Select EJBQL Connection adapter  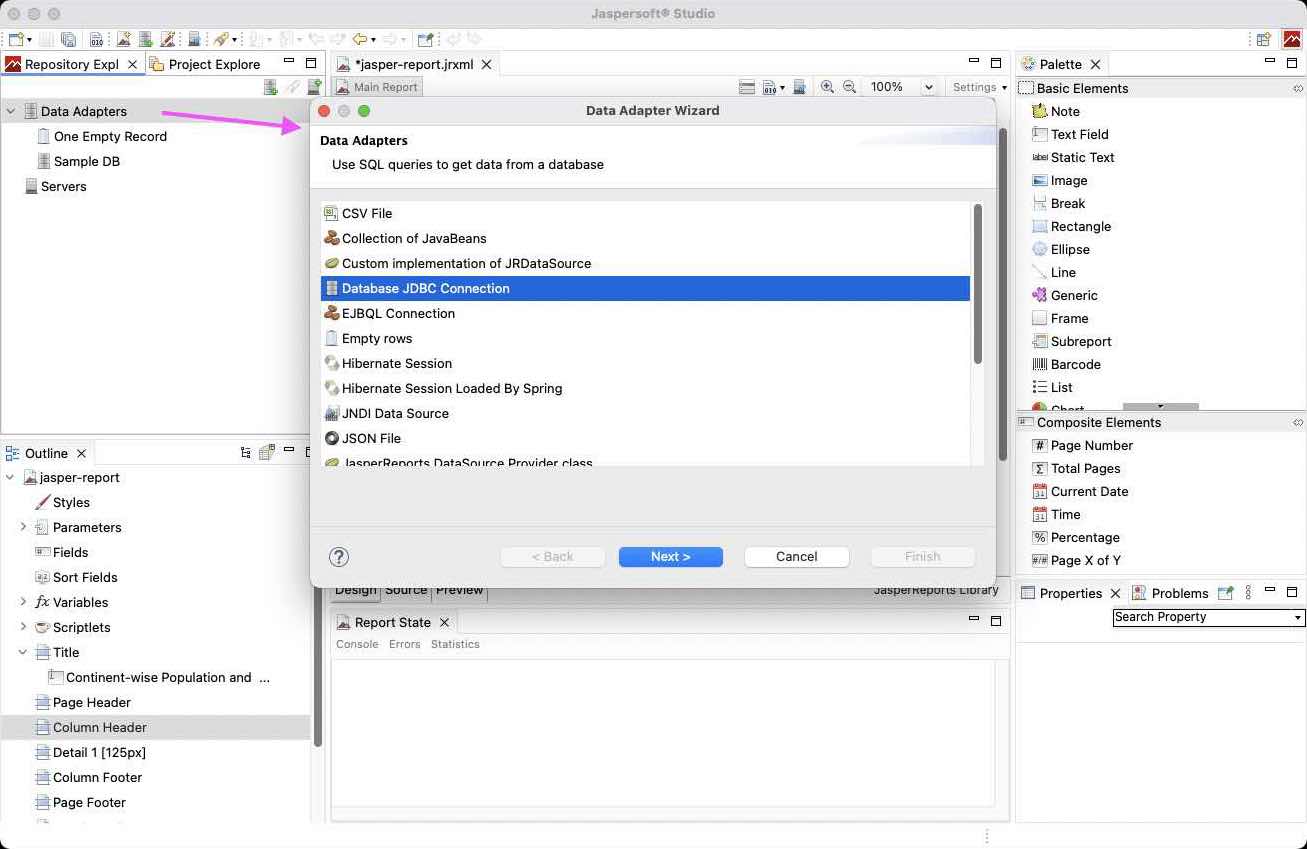(x=646, y=313)
